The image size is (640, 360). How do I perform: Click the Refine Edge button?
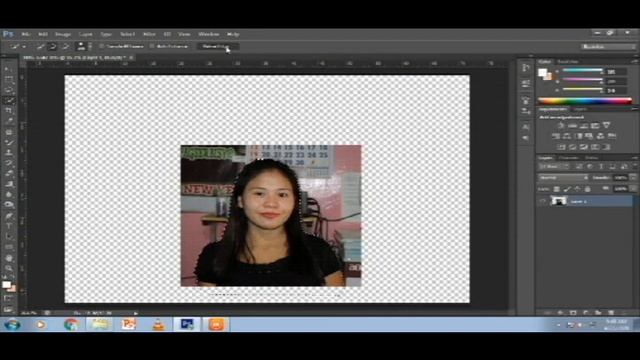click(217, 47)
